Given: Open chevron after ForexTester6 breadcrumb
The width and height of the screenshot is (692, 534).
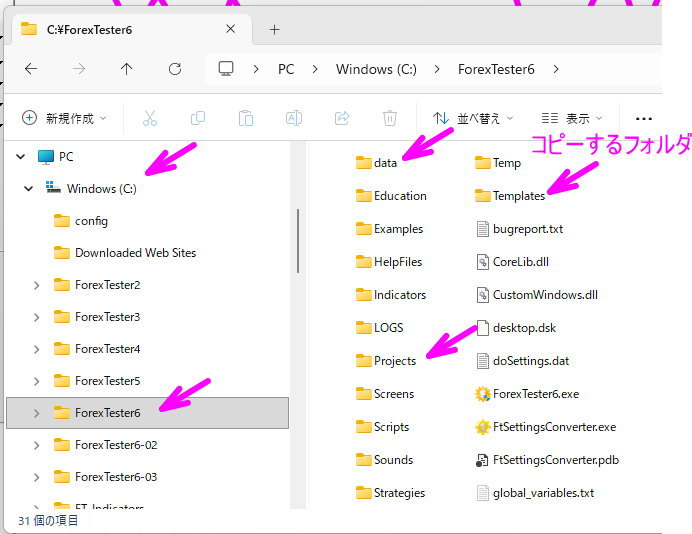Looking at the screenshot, I should (x=556, y=69).
